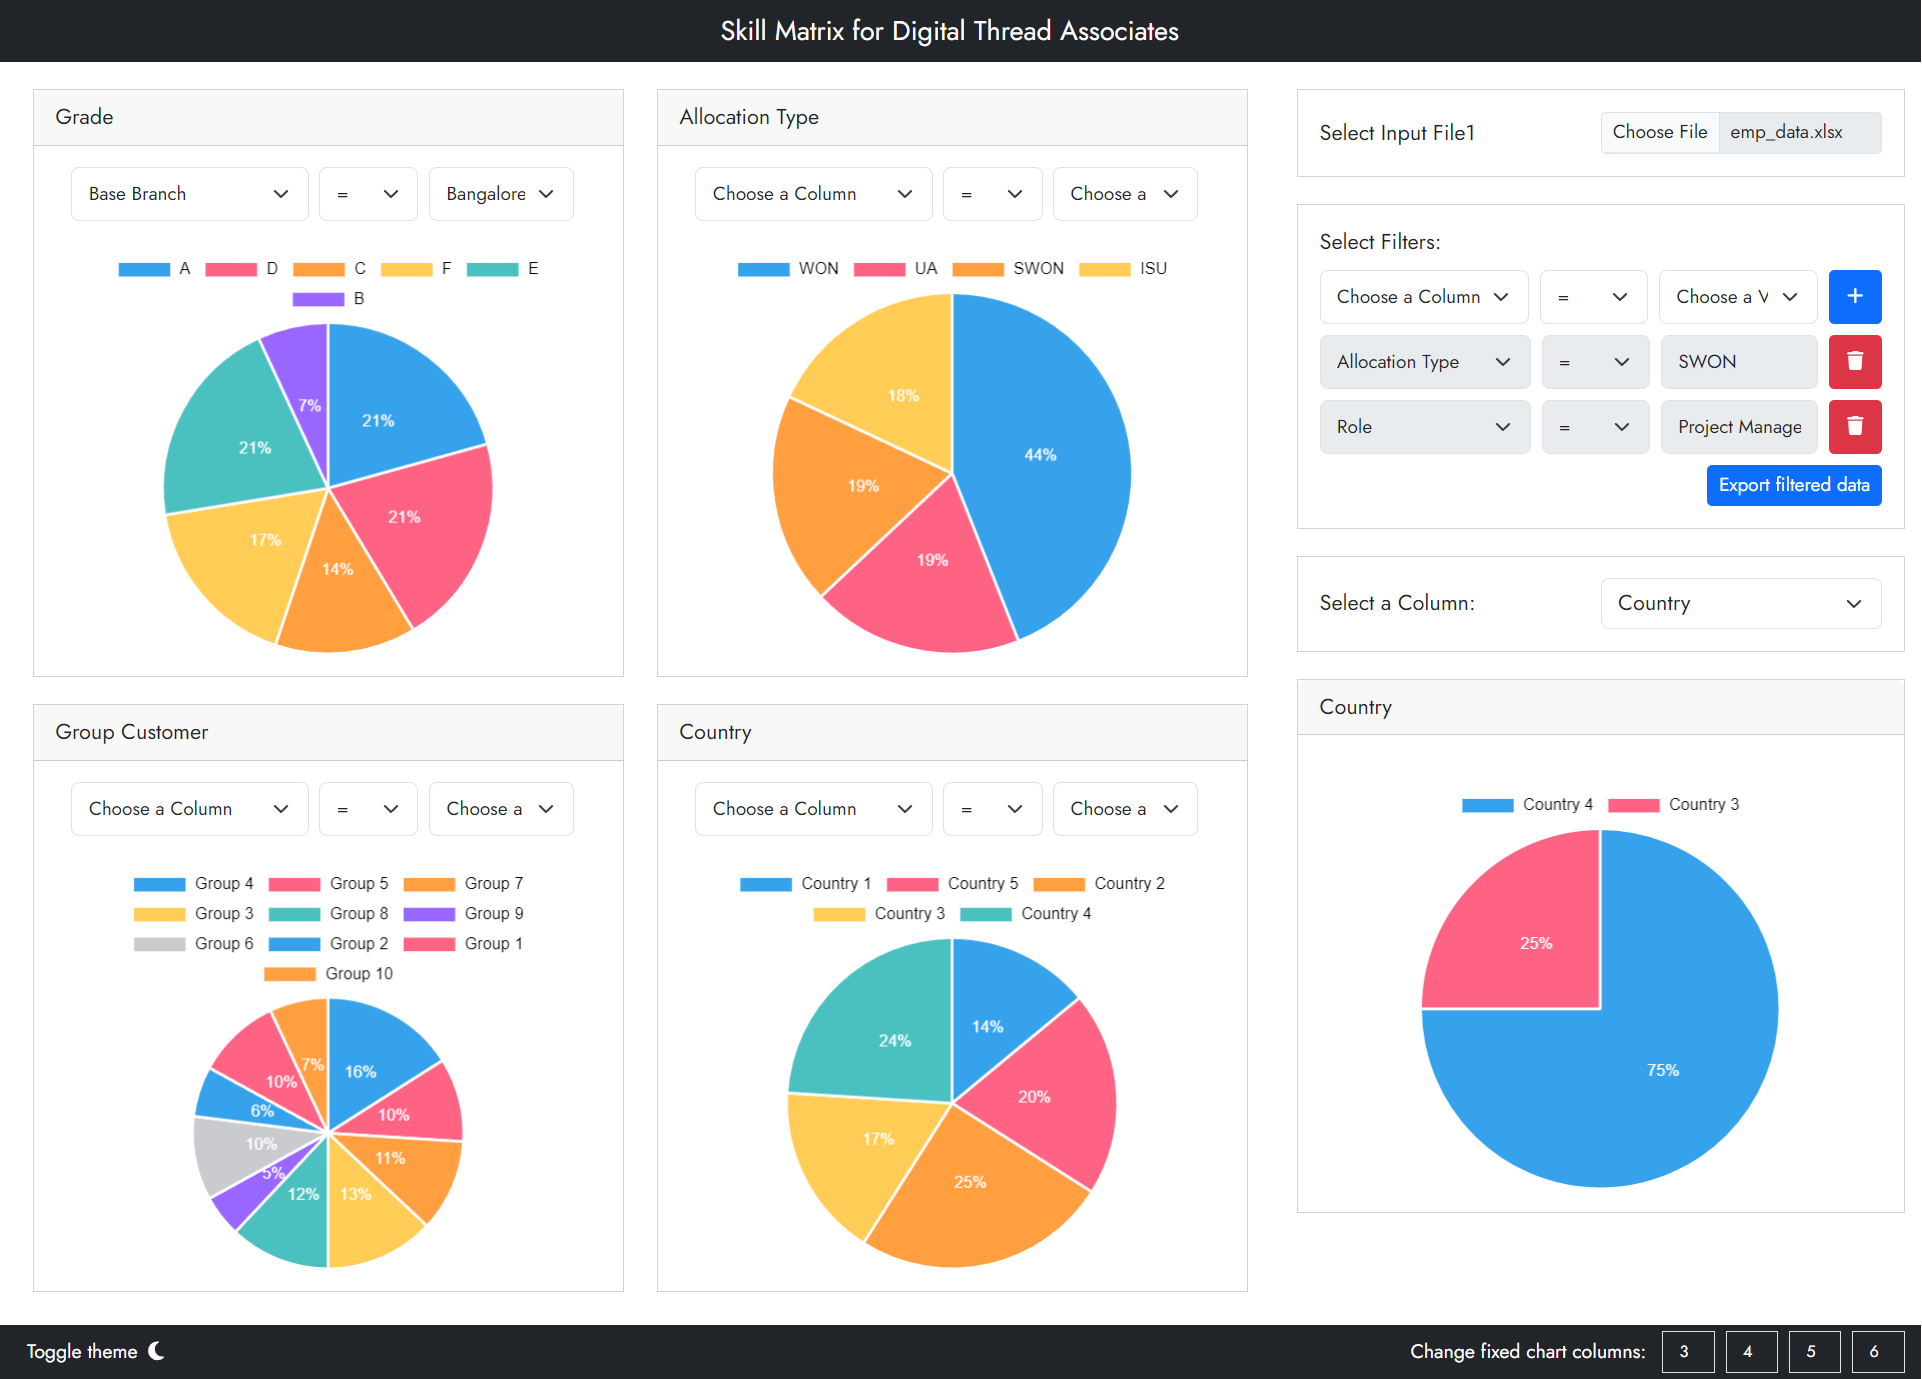Click the Toggle theme label
Image resolution: width=1922 pixels, height=1379 pixels.
tap(82, 1351)
